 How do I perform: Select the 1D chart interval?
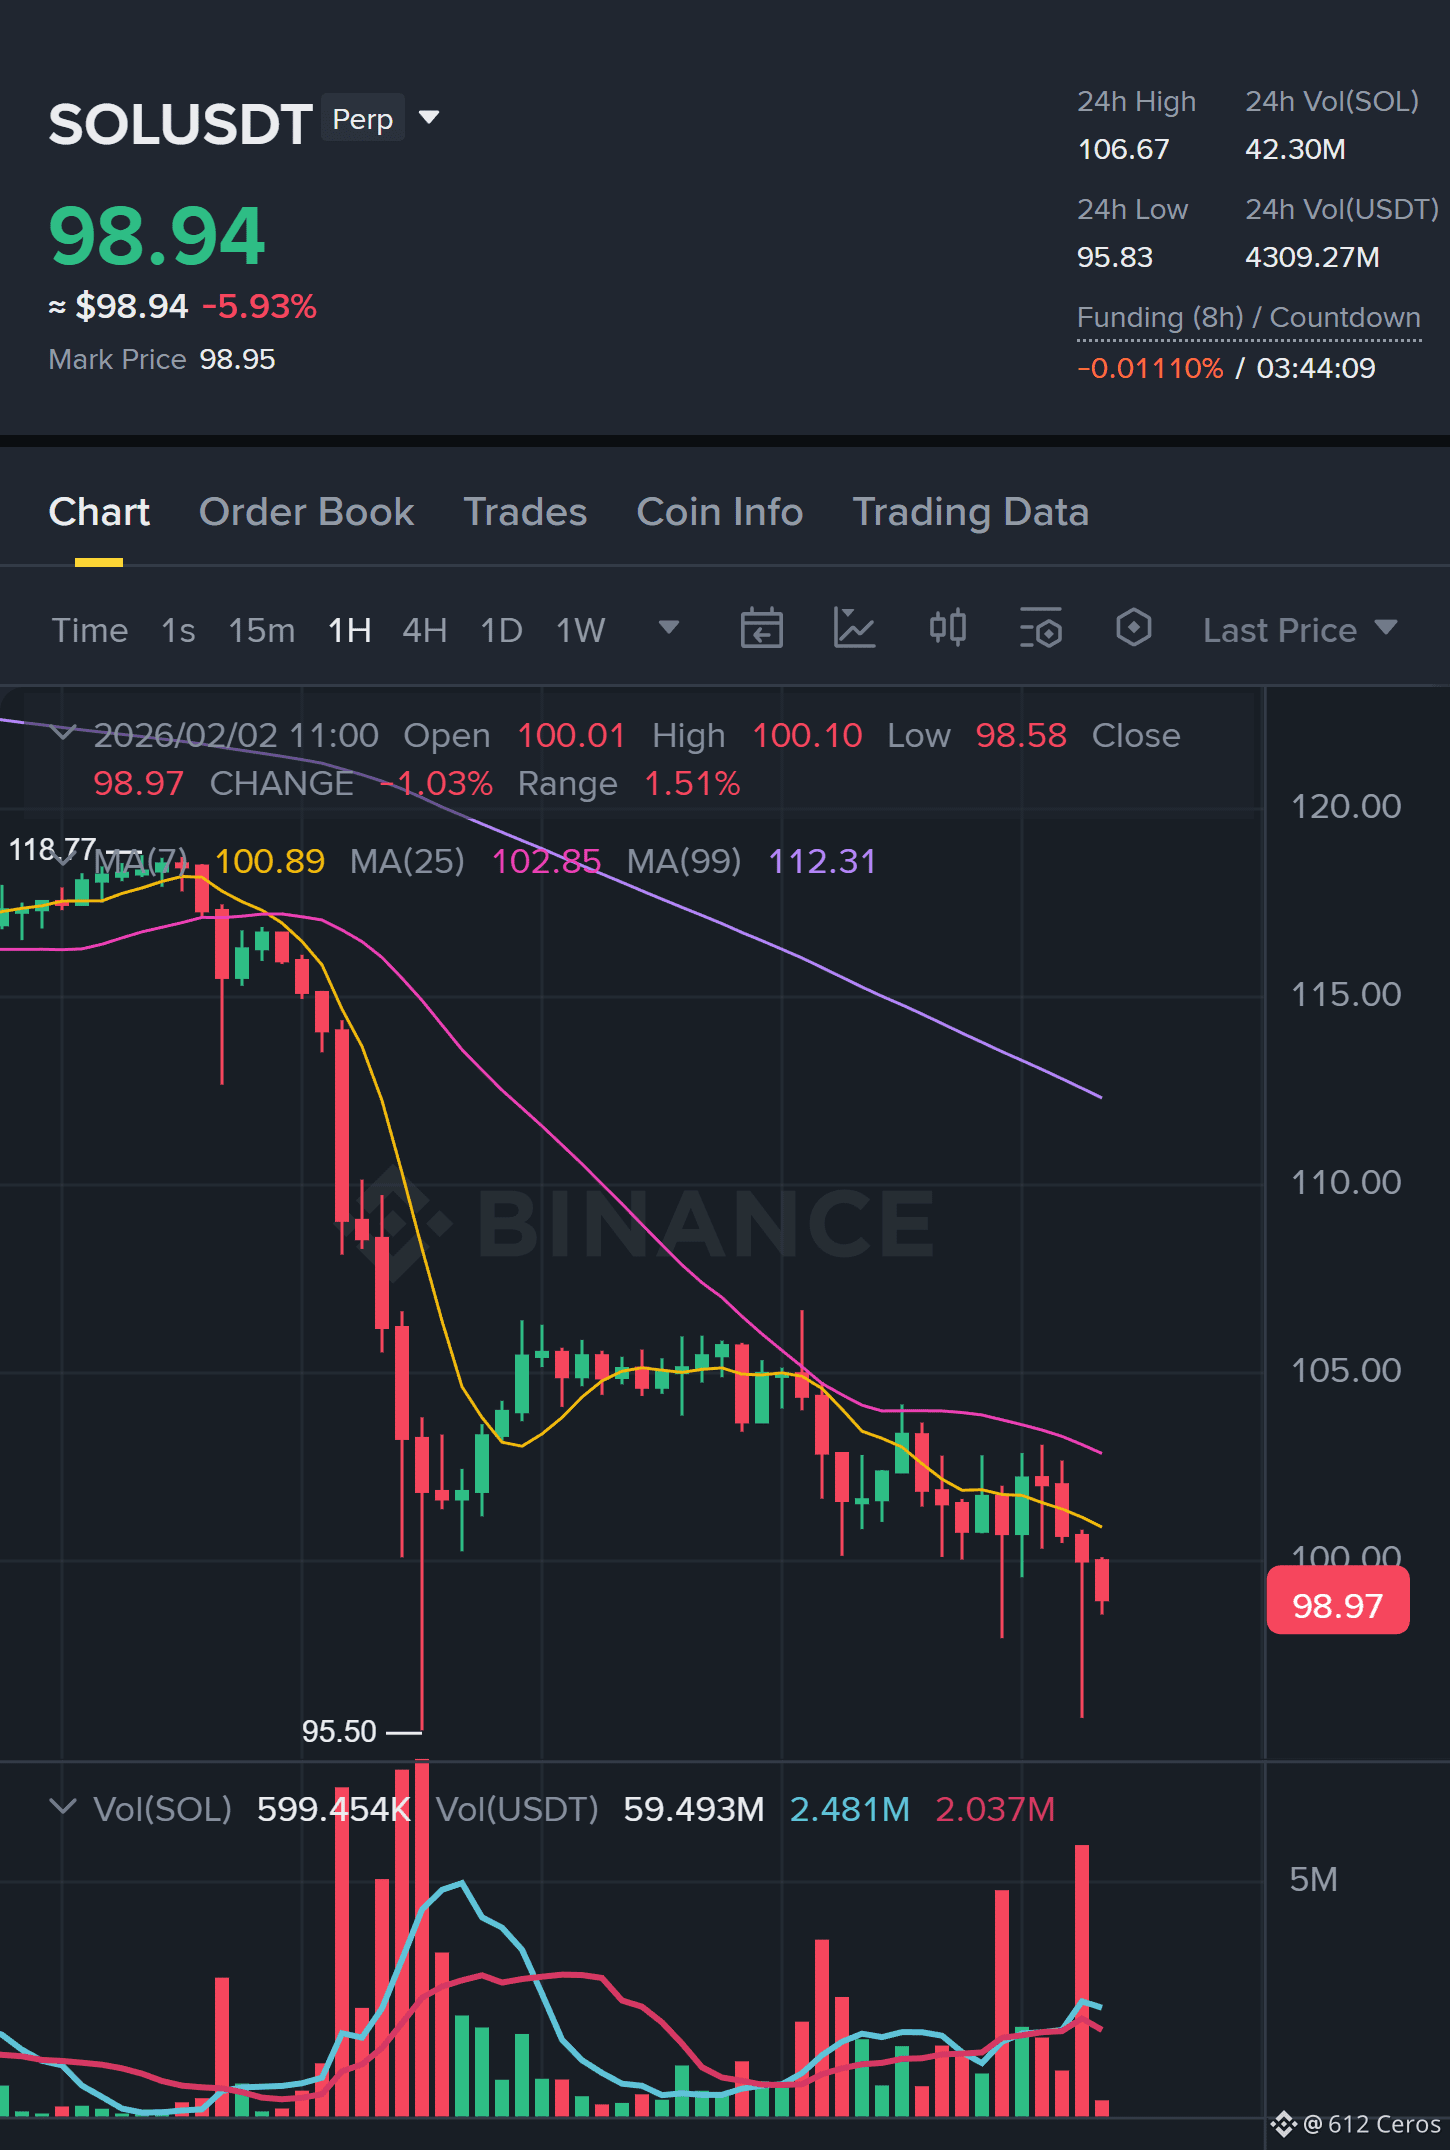(x=501, y=630)
